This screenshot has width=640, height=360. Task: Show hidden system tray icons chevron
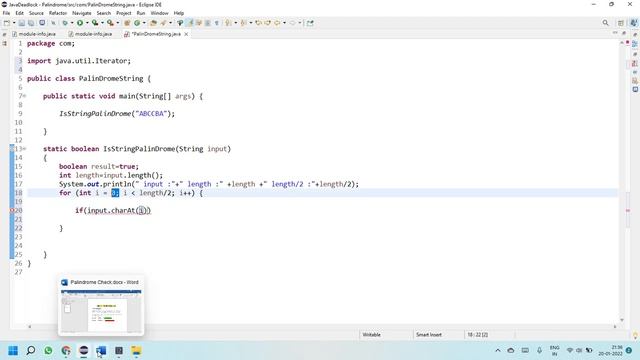498,350
